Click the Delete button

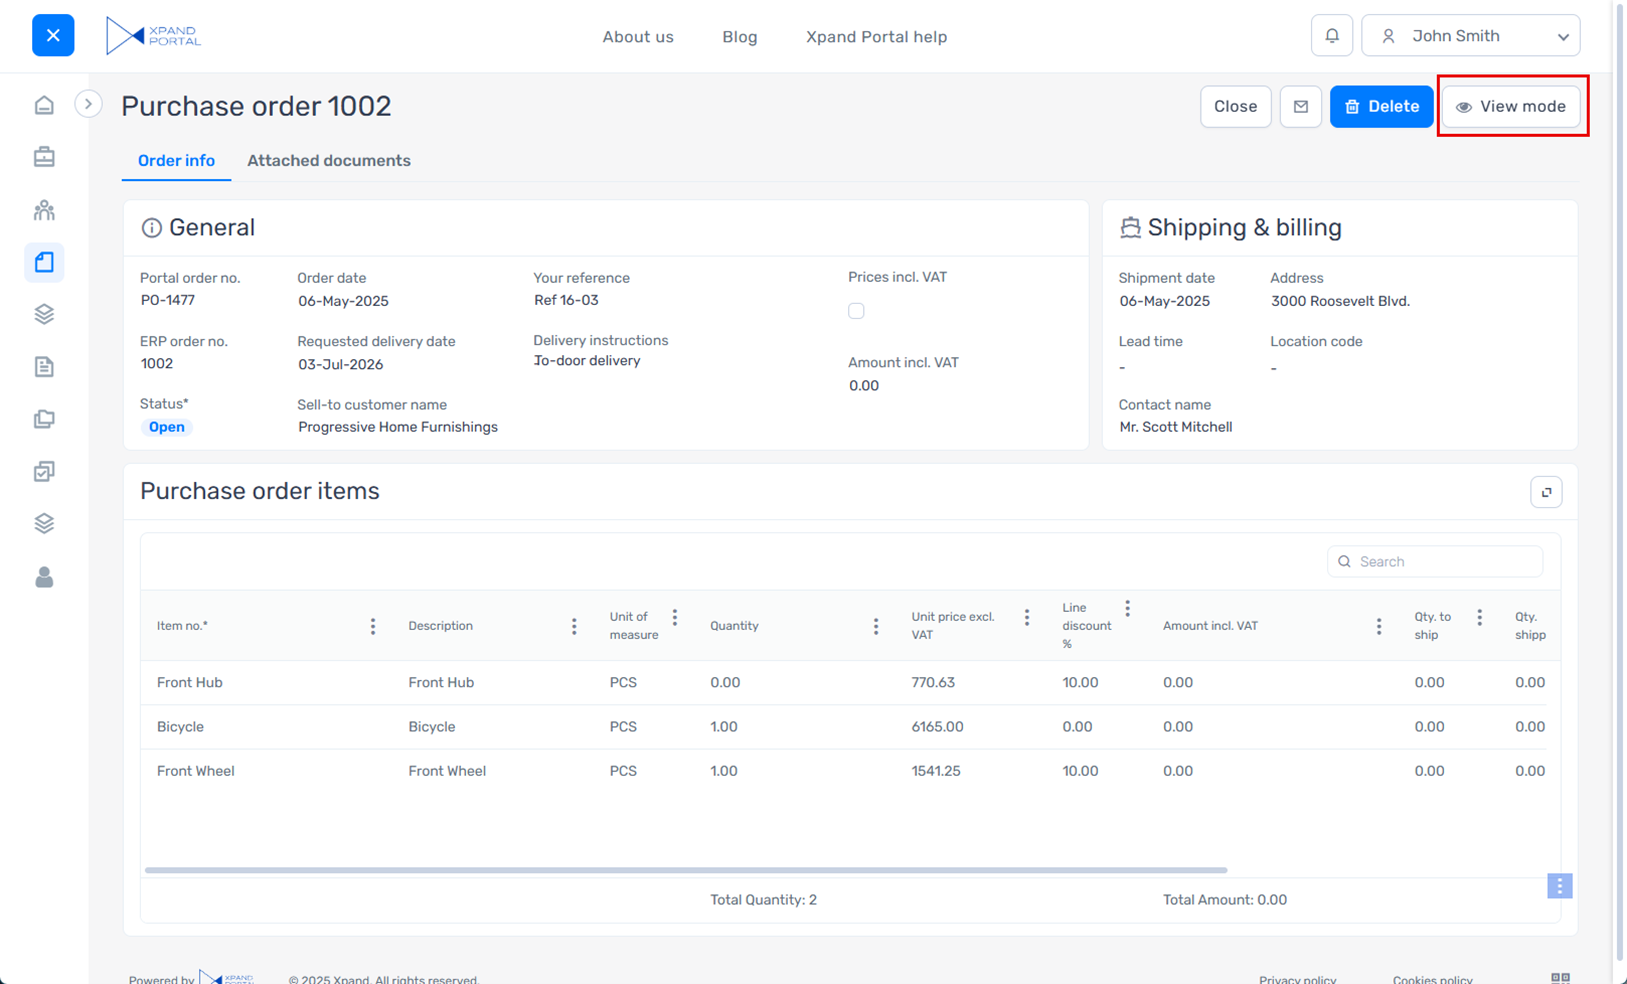(x=1381, y=106)
